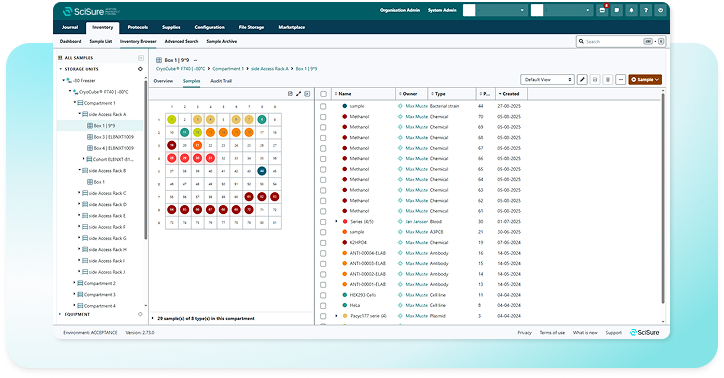Open the help question mark icon
724x378 pixels.
click(646, 10)
